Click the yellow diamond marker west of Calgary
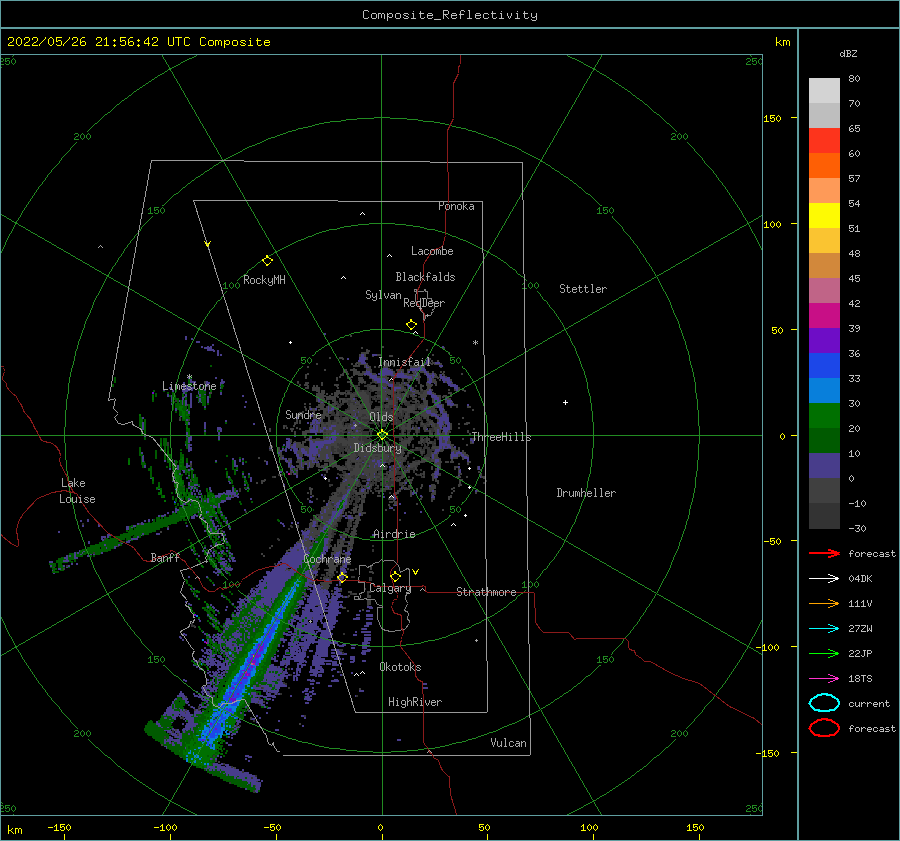 [x=343, y=577]
